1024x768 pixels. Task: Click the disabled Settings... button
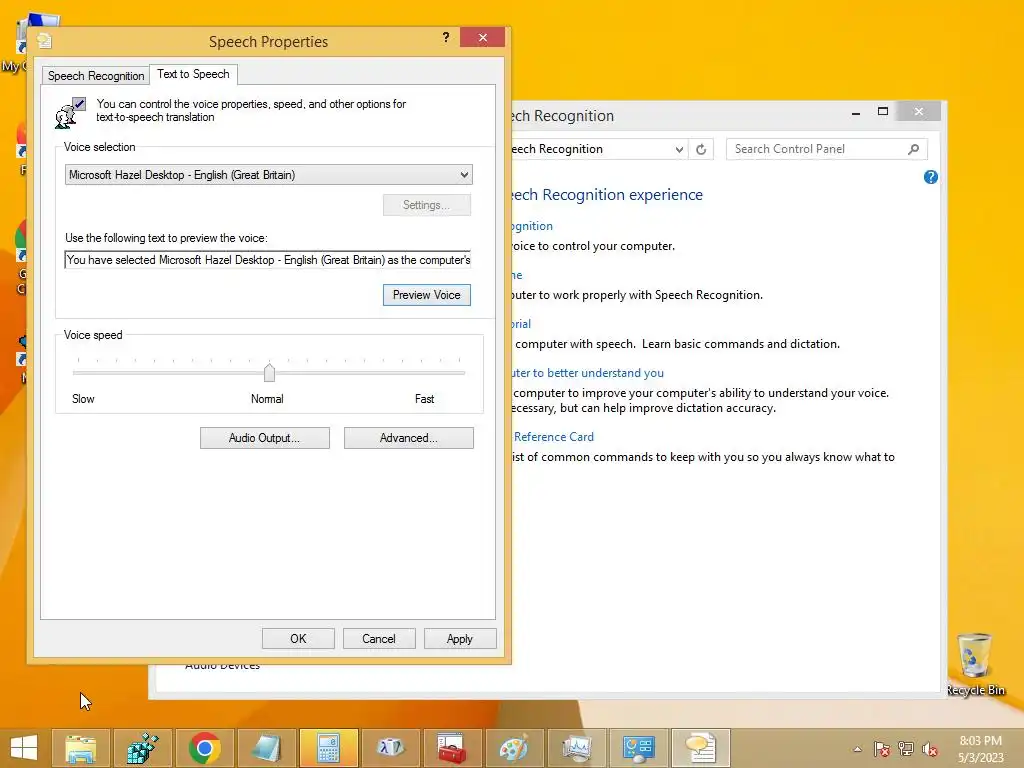pyautogui.click(x=426, y=205)
